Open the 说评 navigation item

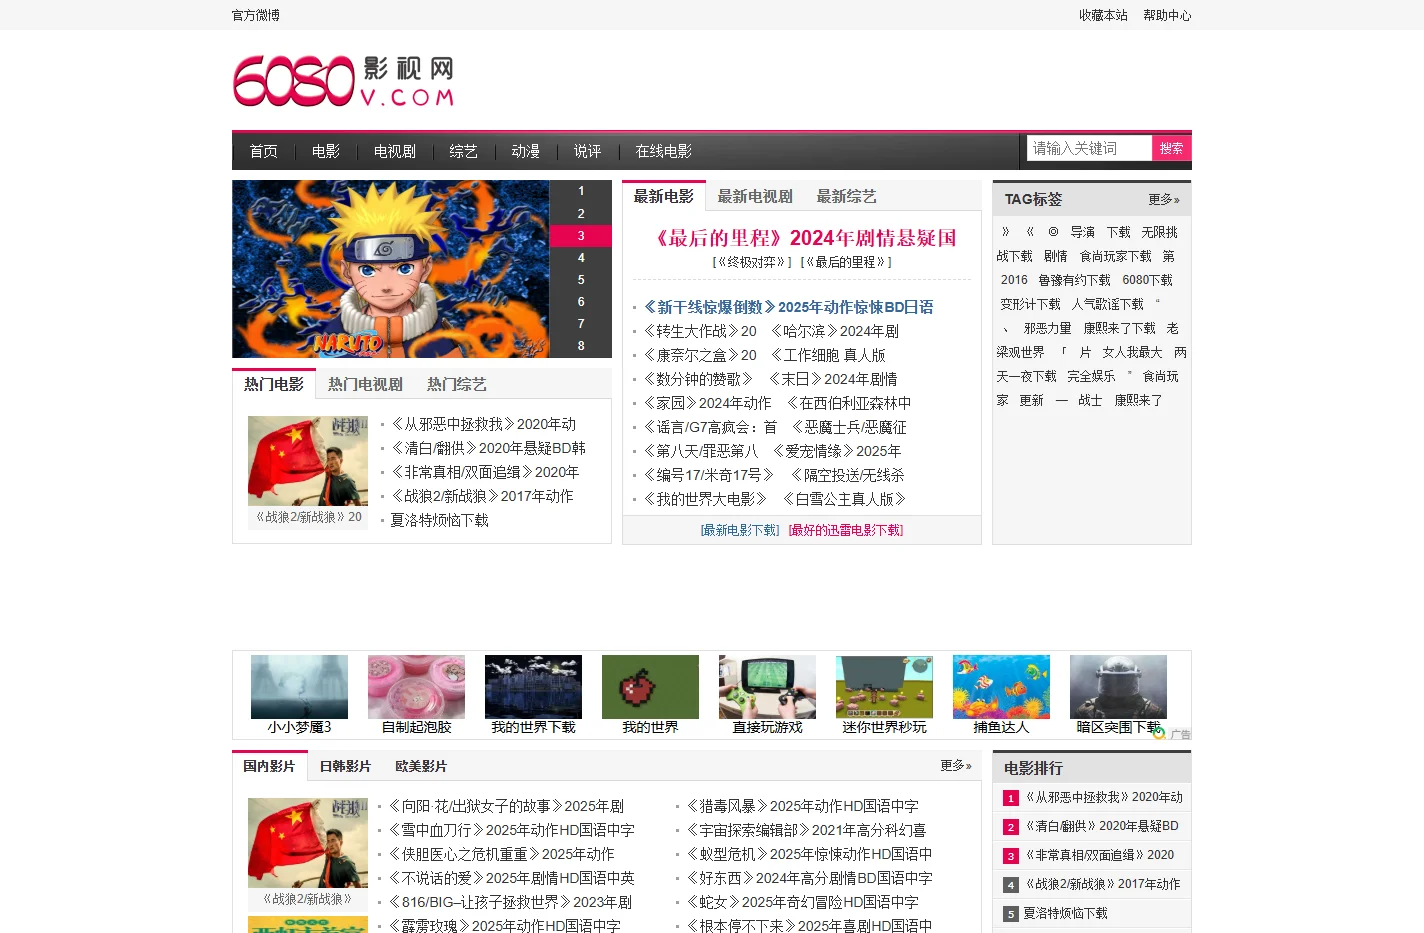coord(587,151)
